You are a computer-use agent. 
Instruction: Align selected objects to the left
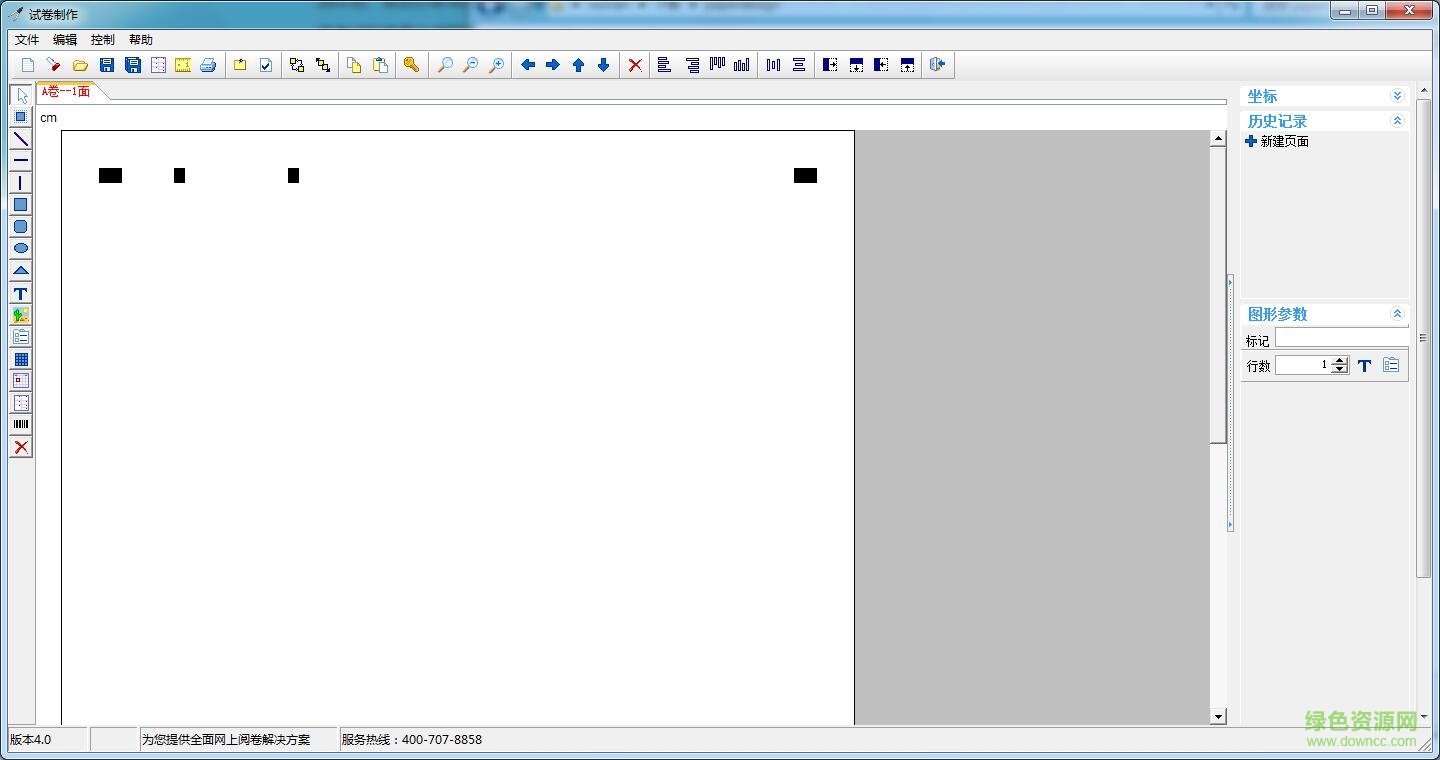click(664, 65)
